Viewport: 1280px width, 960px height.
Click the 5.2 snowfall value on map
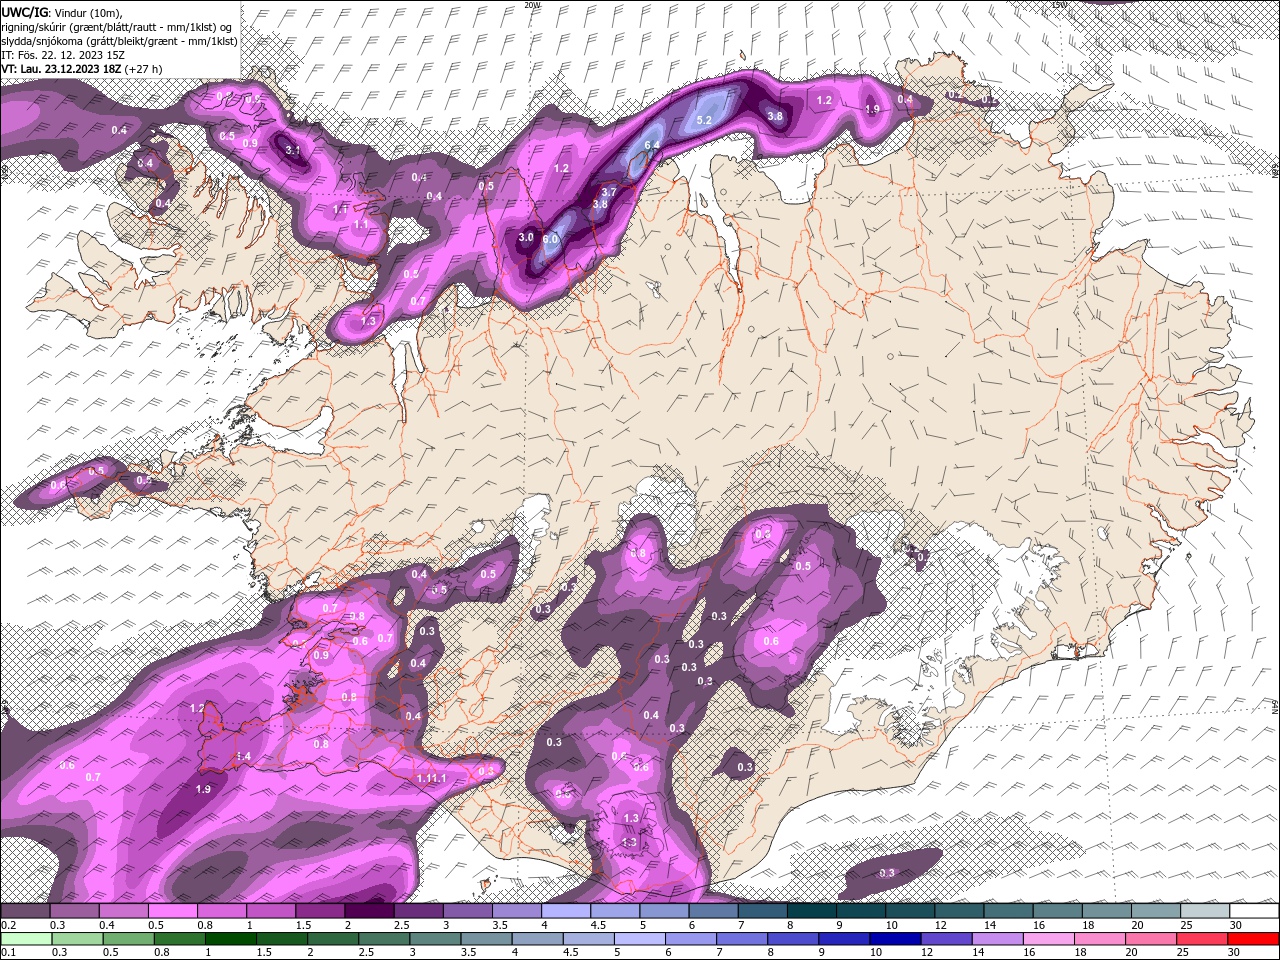click(x=703, y=120)
